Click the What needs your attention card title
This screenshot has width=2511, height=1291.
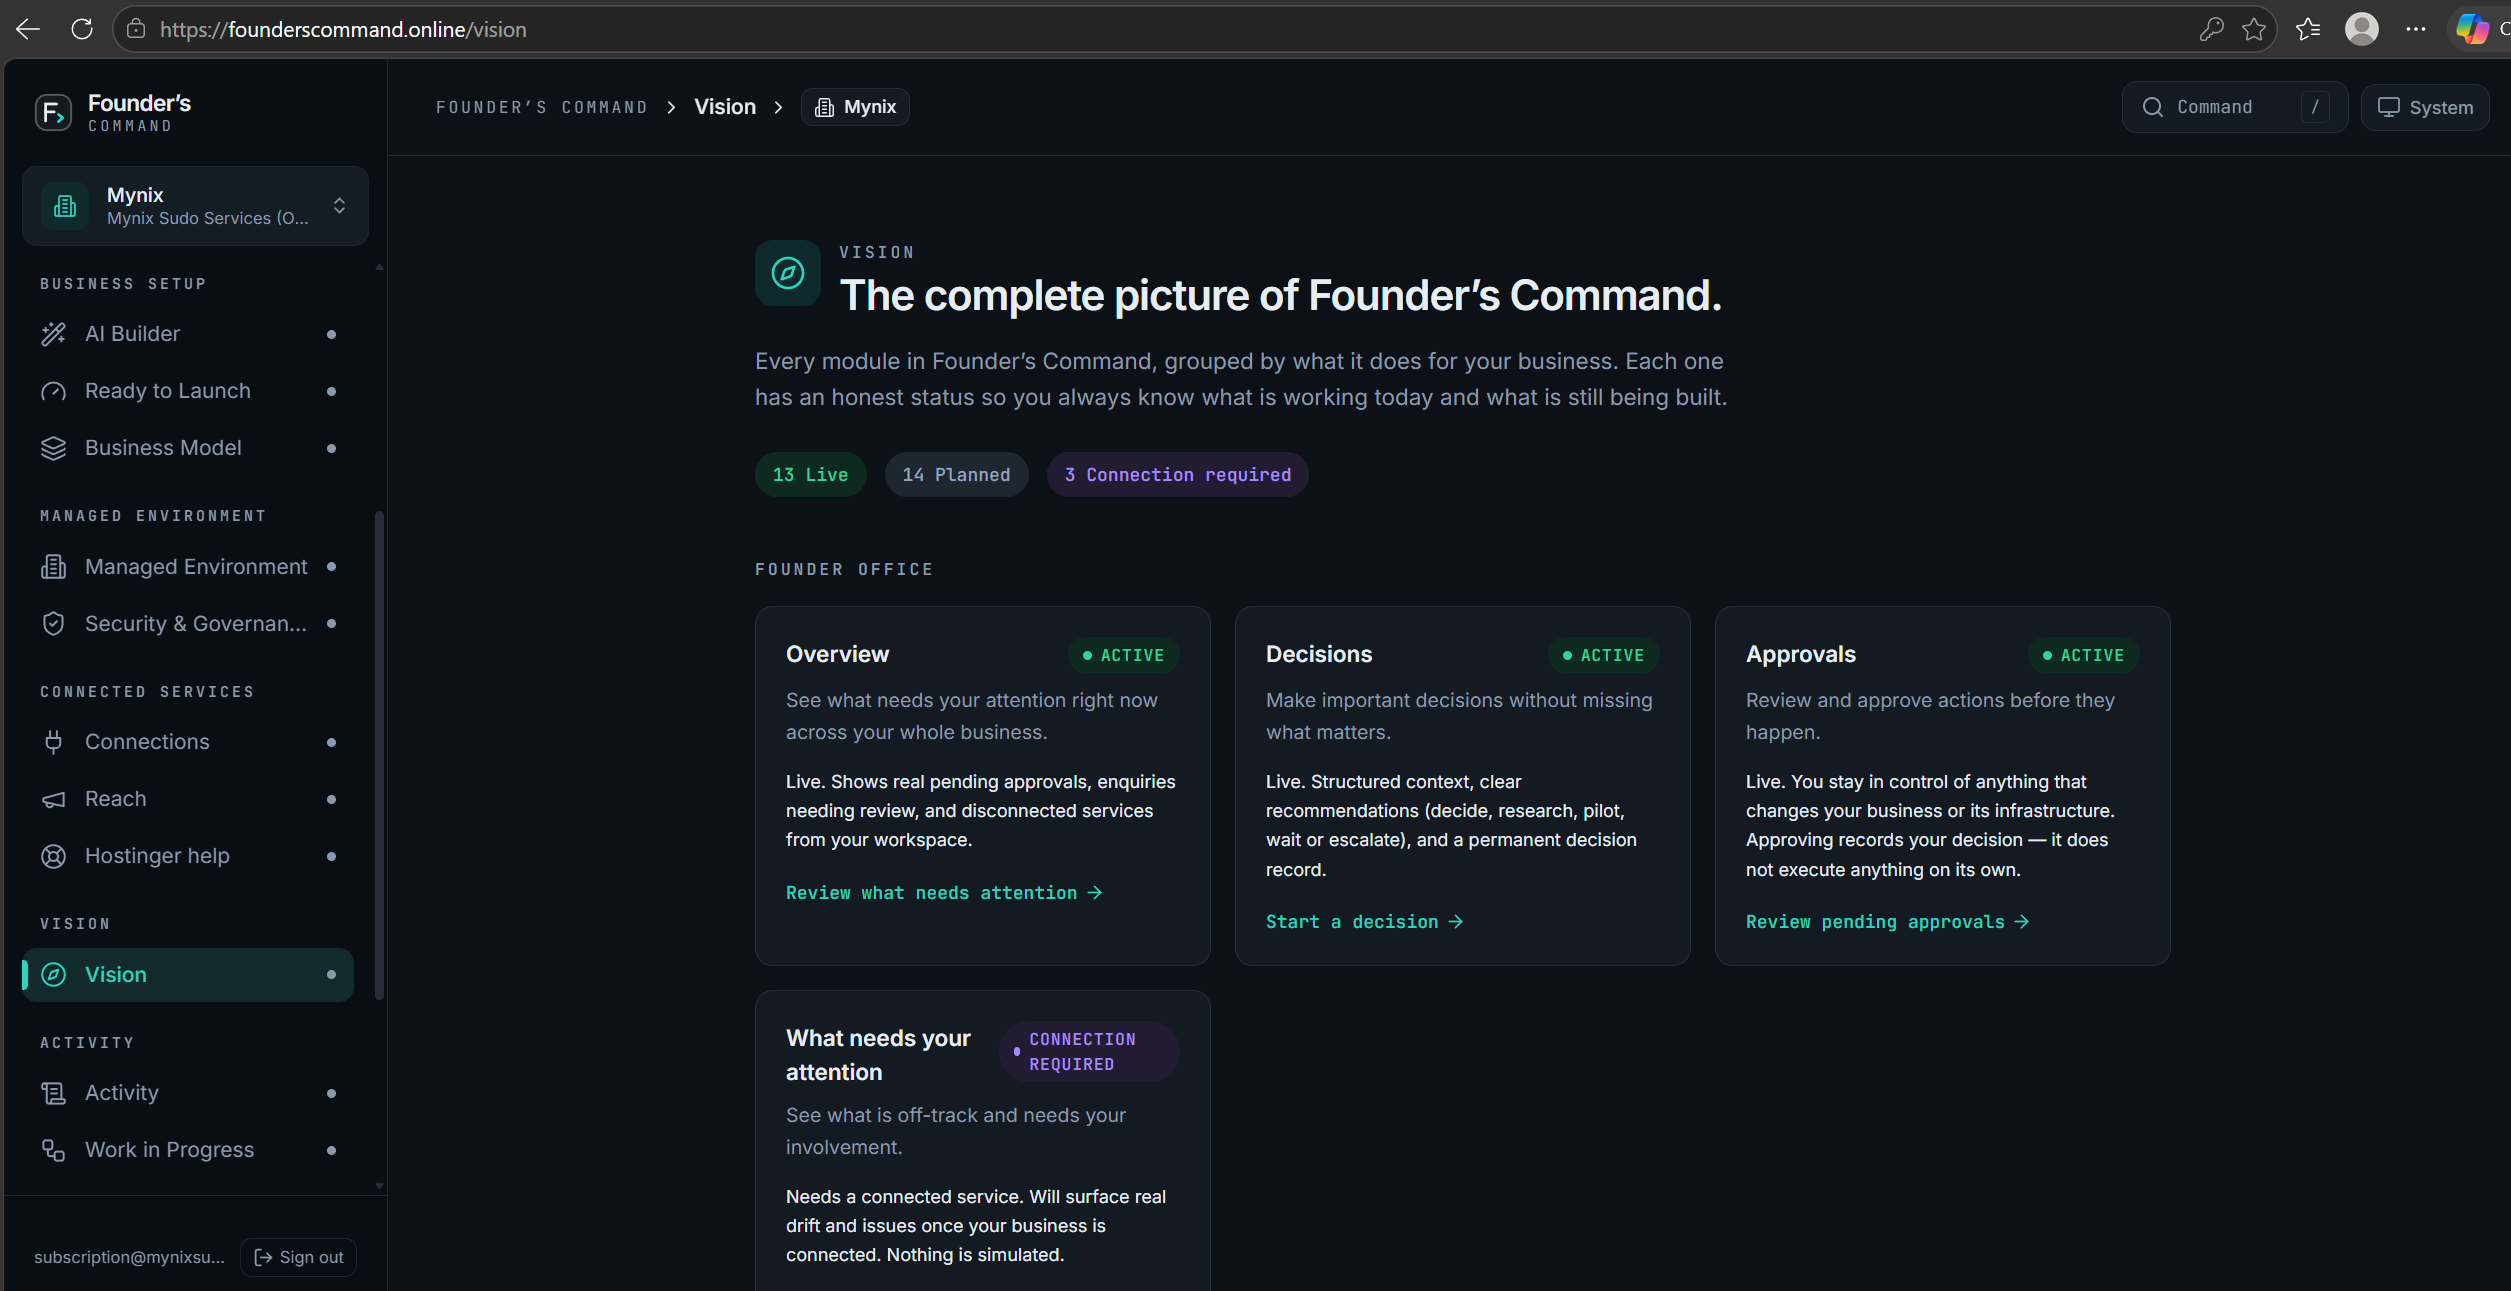tap(878, 1055)
